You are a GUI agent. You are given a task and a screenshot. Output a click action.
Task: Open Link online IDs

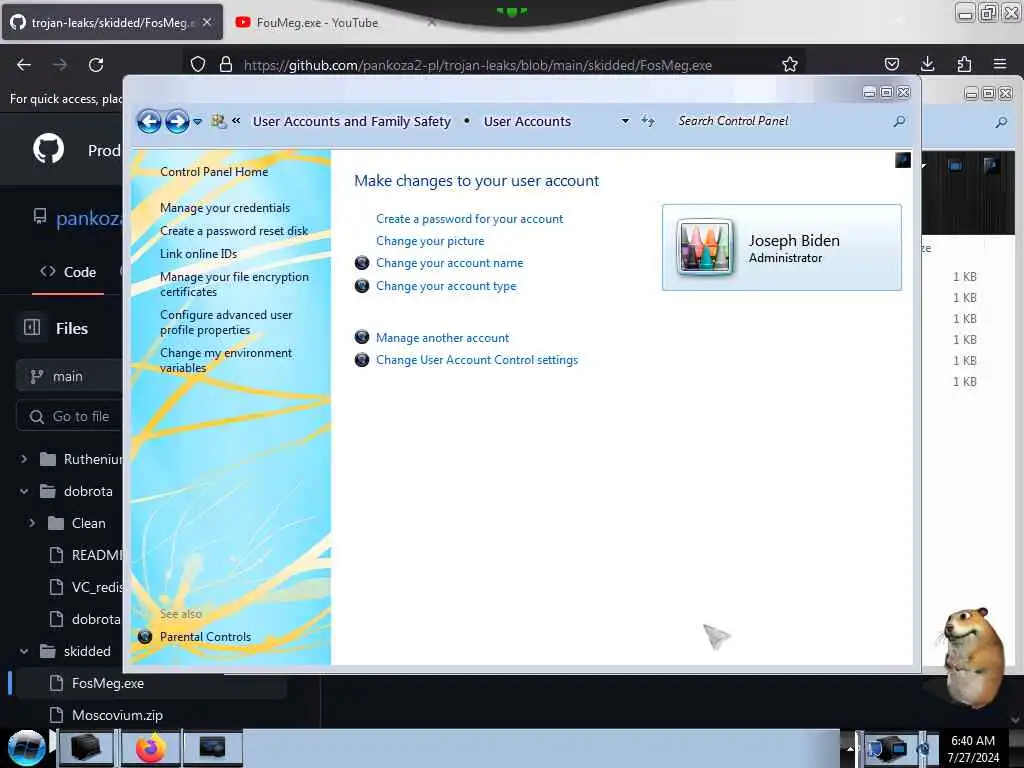[x=199, y=254]
